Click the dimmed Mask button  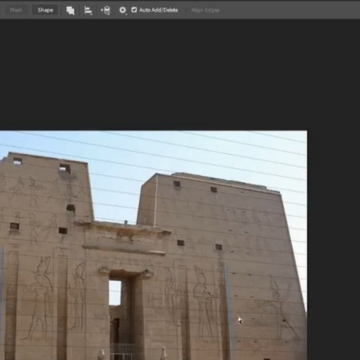click(16, 10)
